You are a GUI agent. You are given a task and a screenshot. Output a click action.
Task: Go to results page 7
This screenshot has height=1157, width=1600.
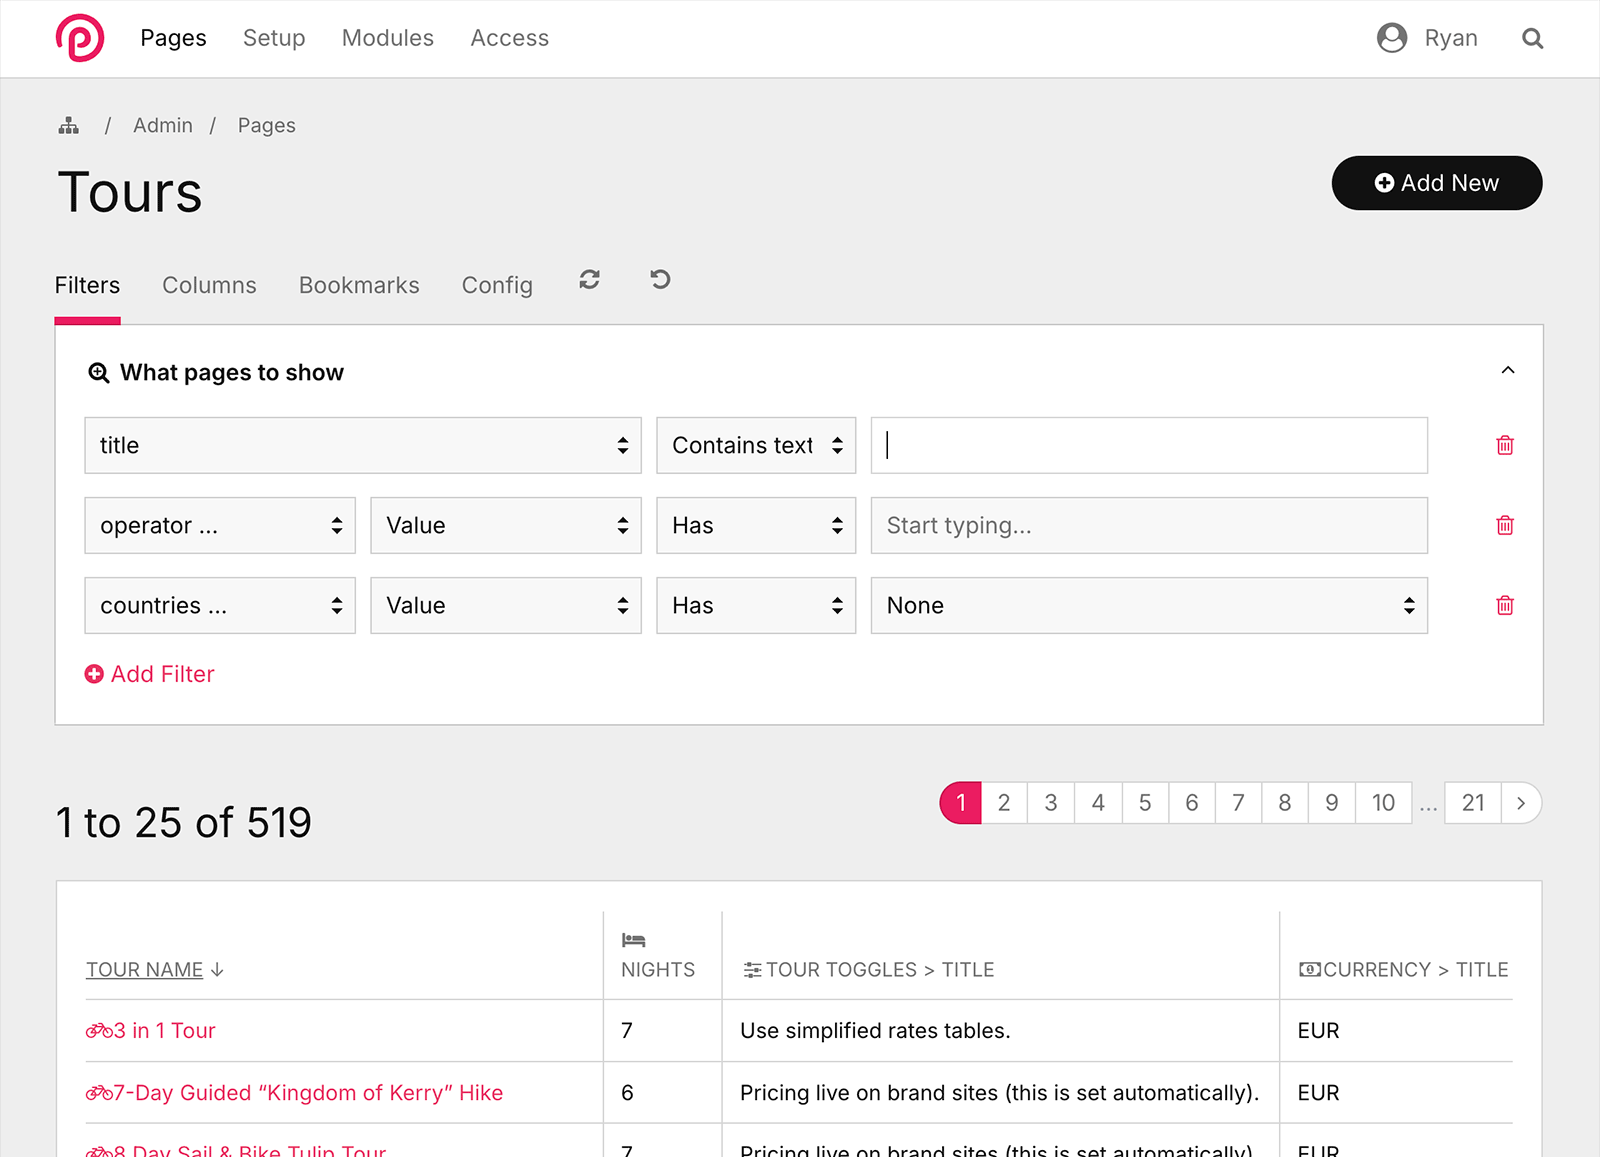tap(1238, 803)
